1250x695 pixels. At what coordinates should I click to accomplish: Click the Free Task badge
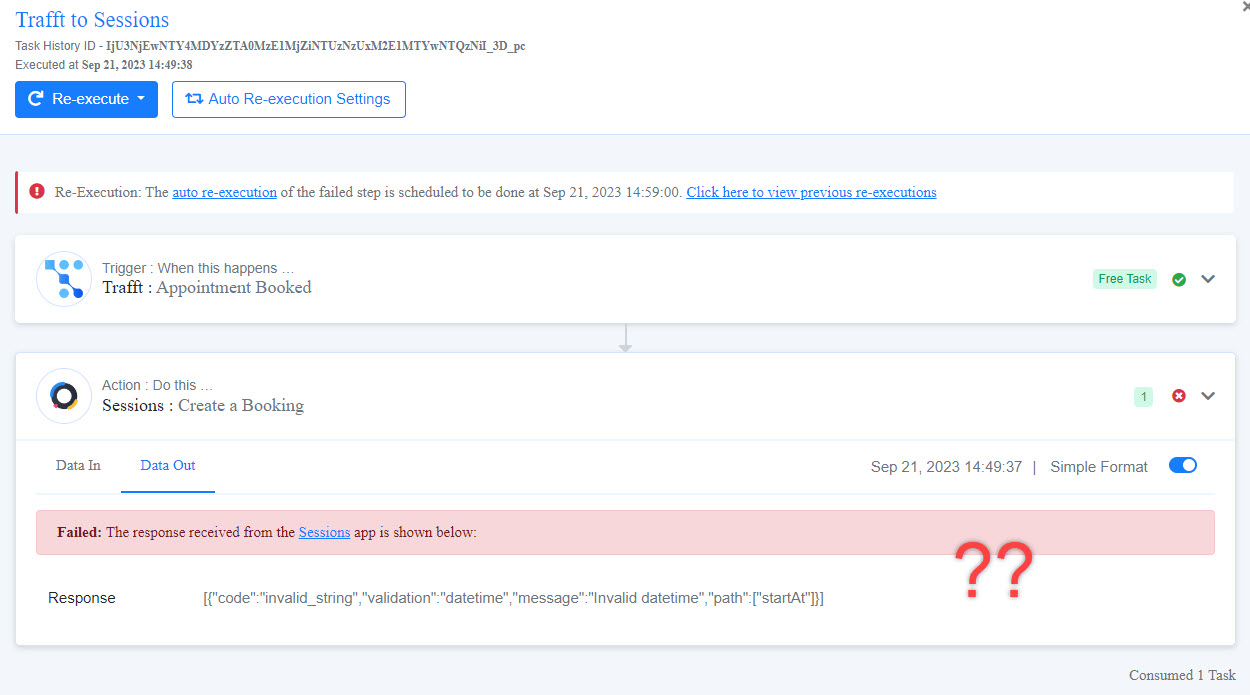click(x=1125, y=279)
